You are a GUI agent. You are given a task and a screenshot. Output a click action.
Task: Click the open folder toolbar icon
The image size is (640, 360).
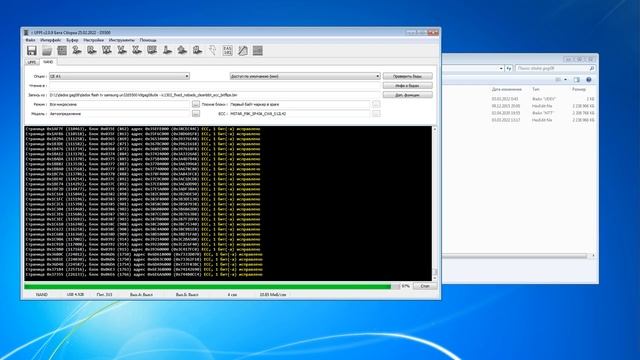[47, 51]
